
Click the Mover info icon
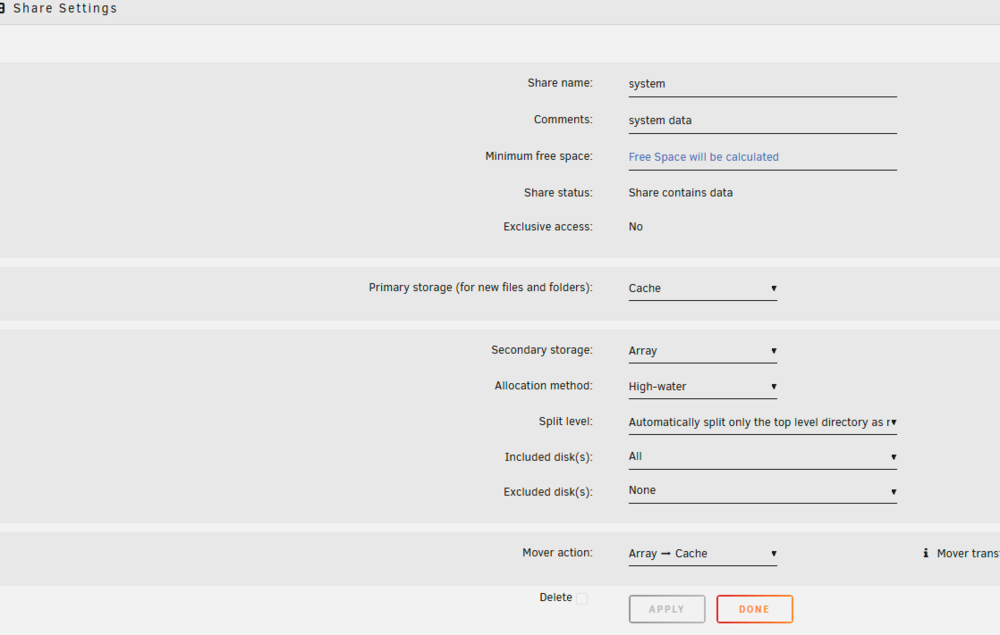coord(925,553)
